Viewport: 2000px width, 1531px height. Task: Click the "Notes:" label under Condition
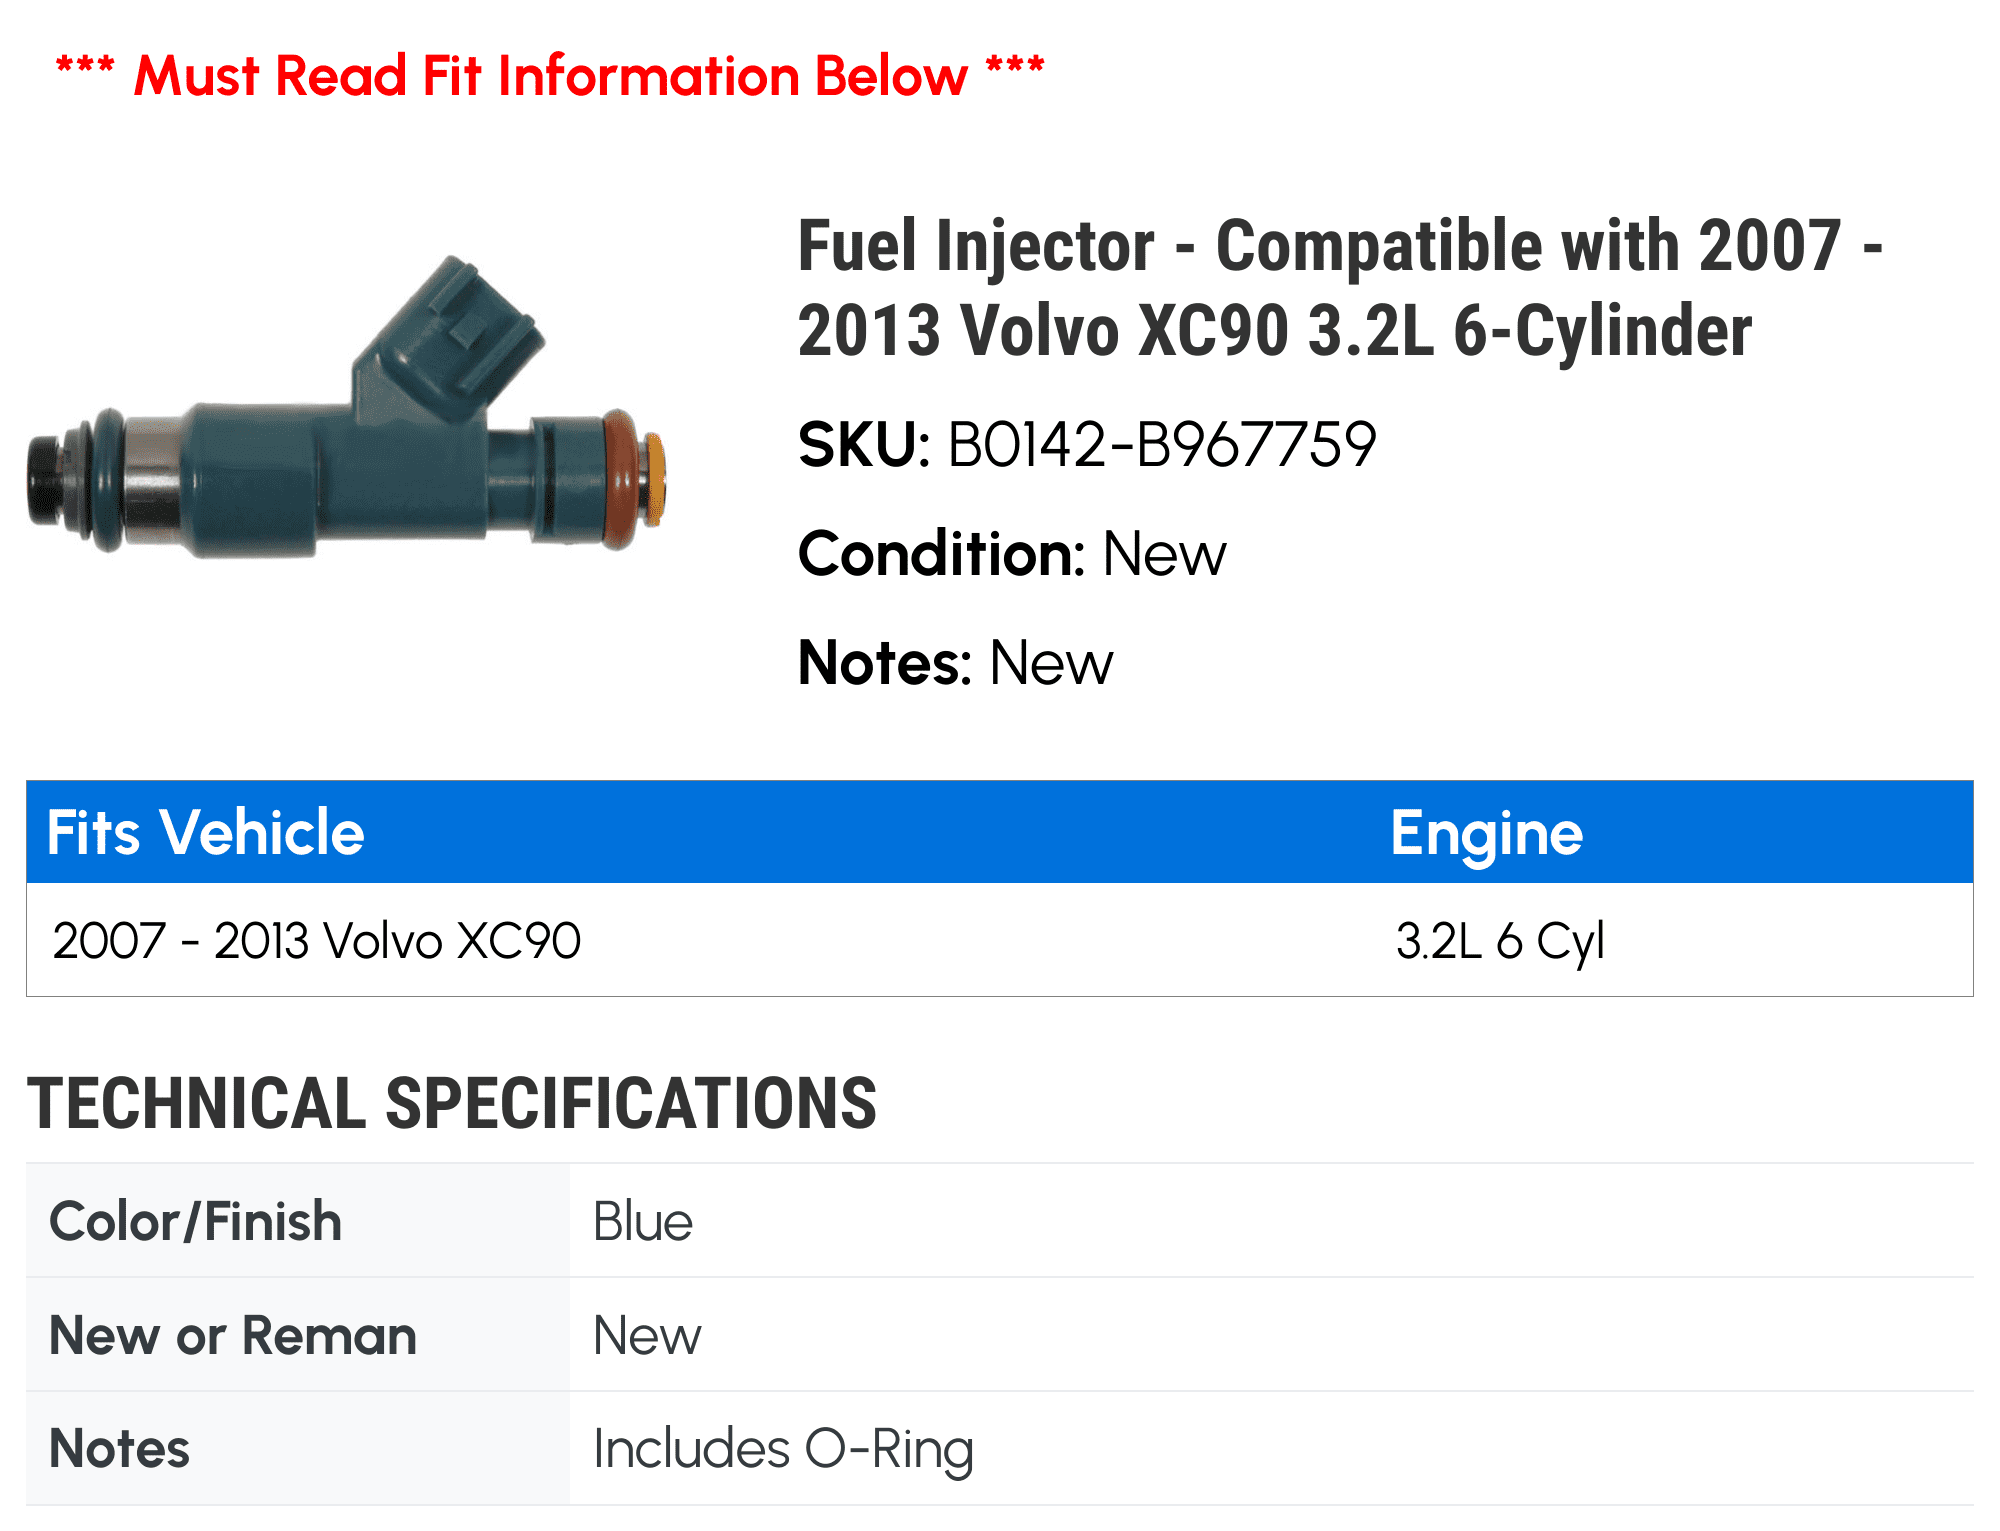tap(885, 662)
